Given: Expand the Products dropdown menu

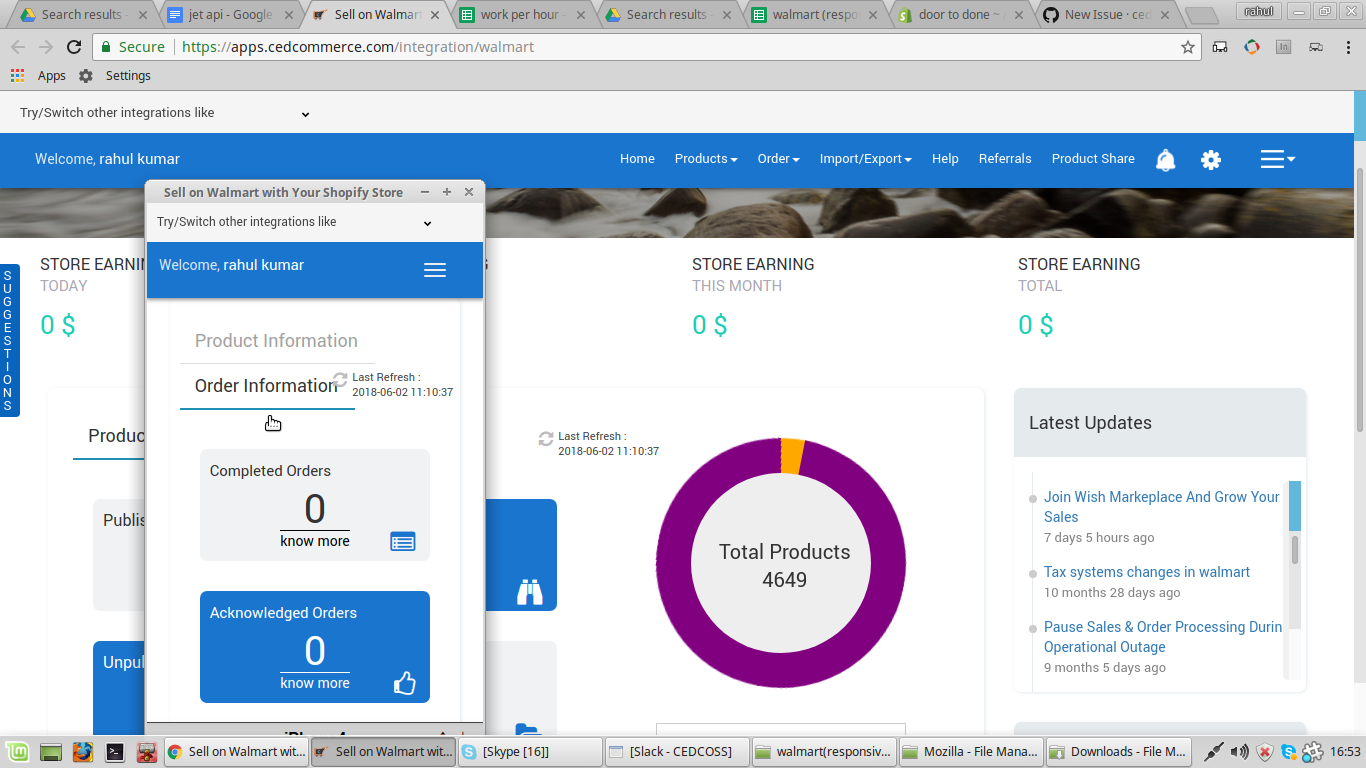Looking at the screenshot, I should [x=705, y=159].
